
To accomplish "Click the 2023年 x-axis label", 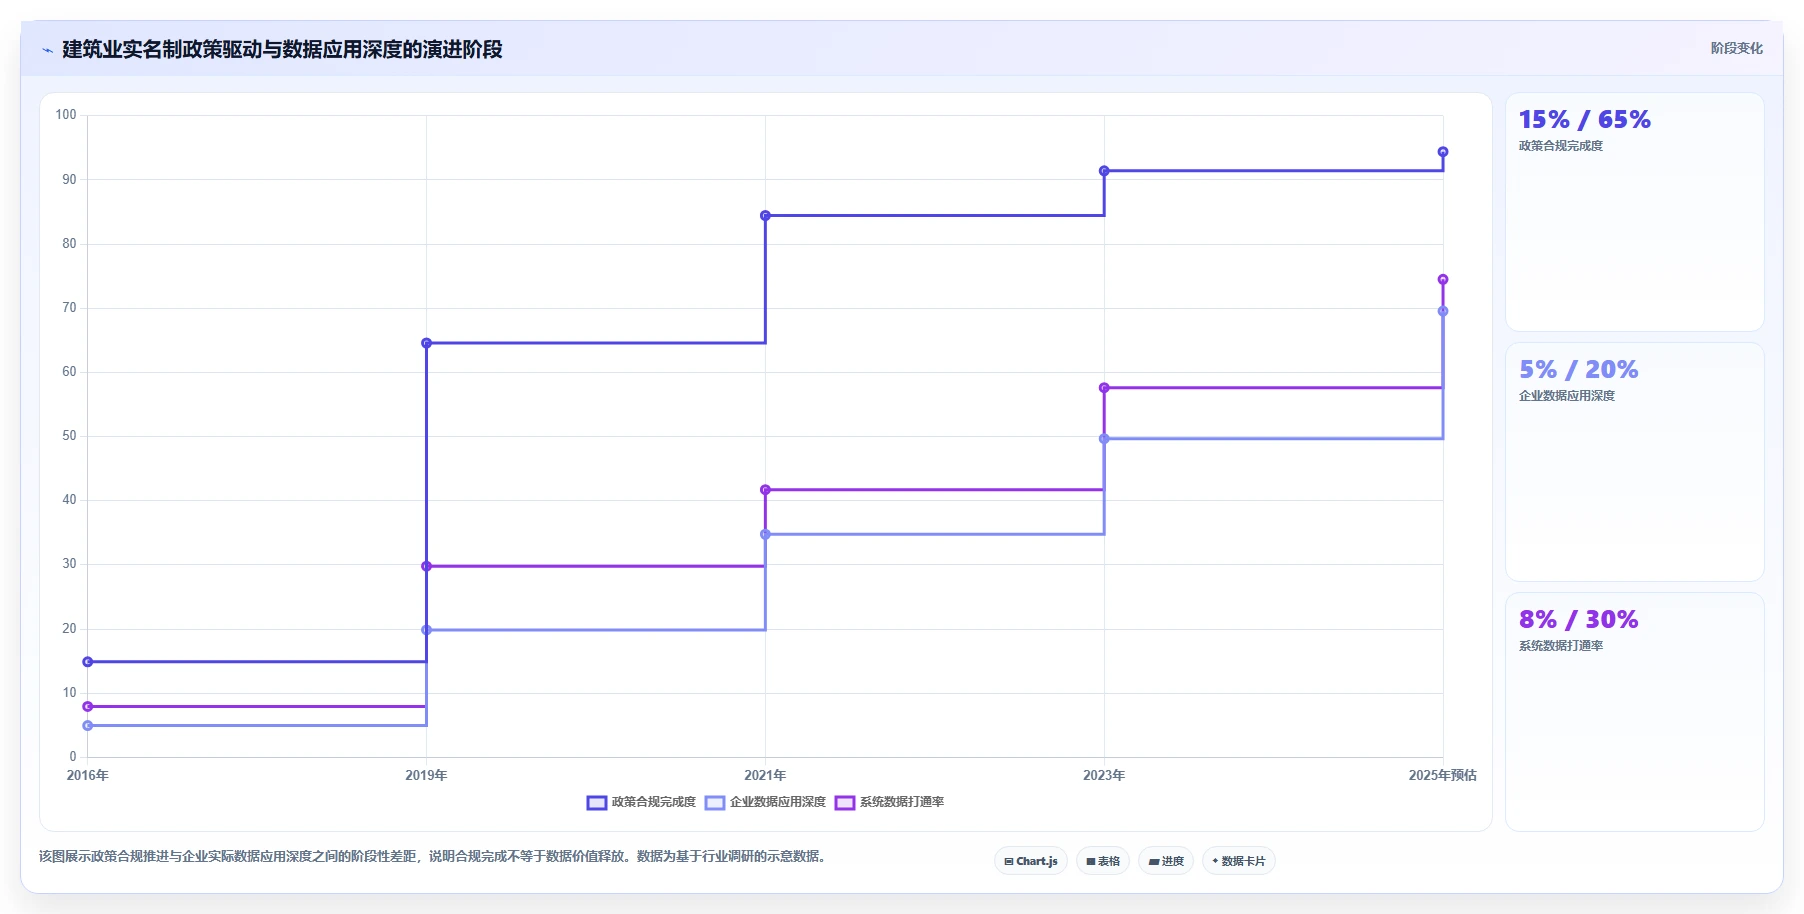I will tap(1104, 775).
